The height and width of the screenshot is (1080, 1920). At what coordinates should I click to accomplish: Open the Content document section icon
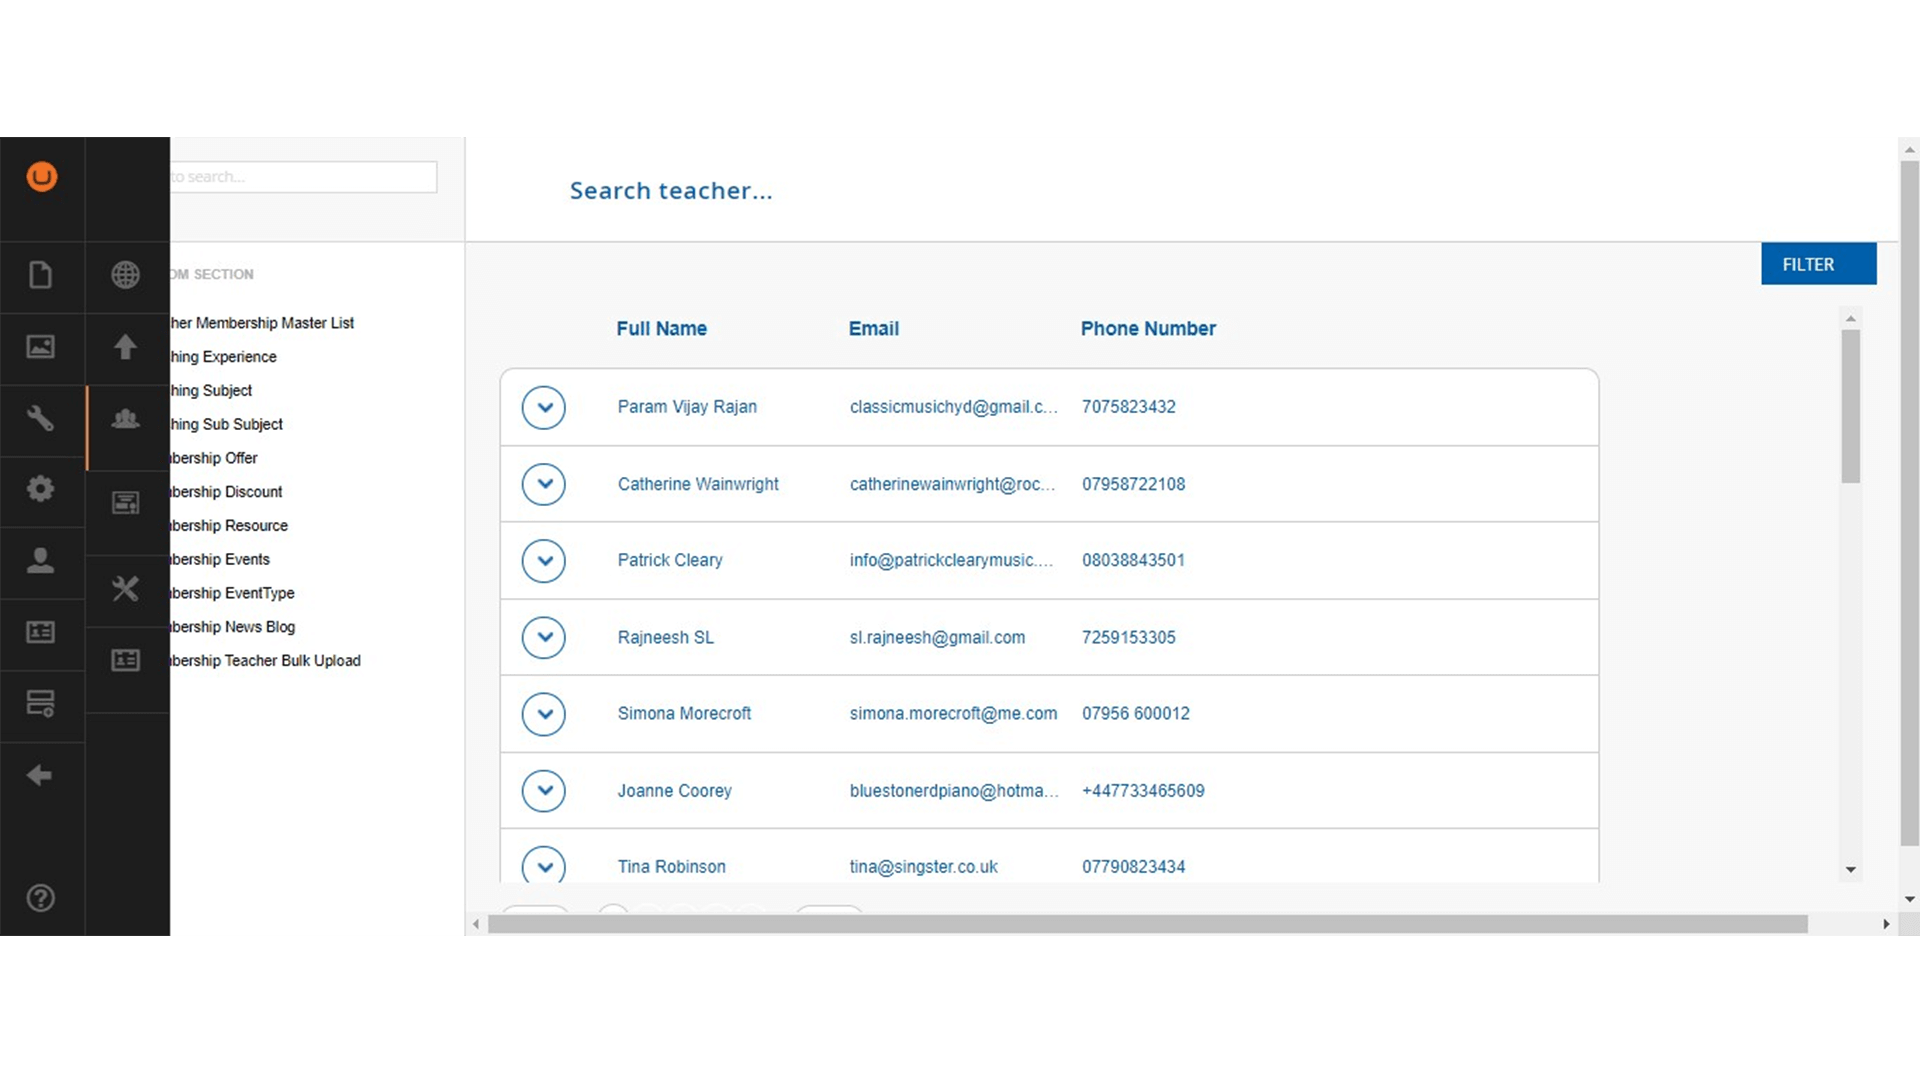point(41,275)
